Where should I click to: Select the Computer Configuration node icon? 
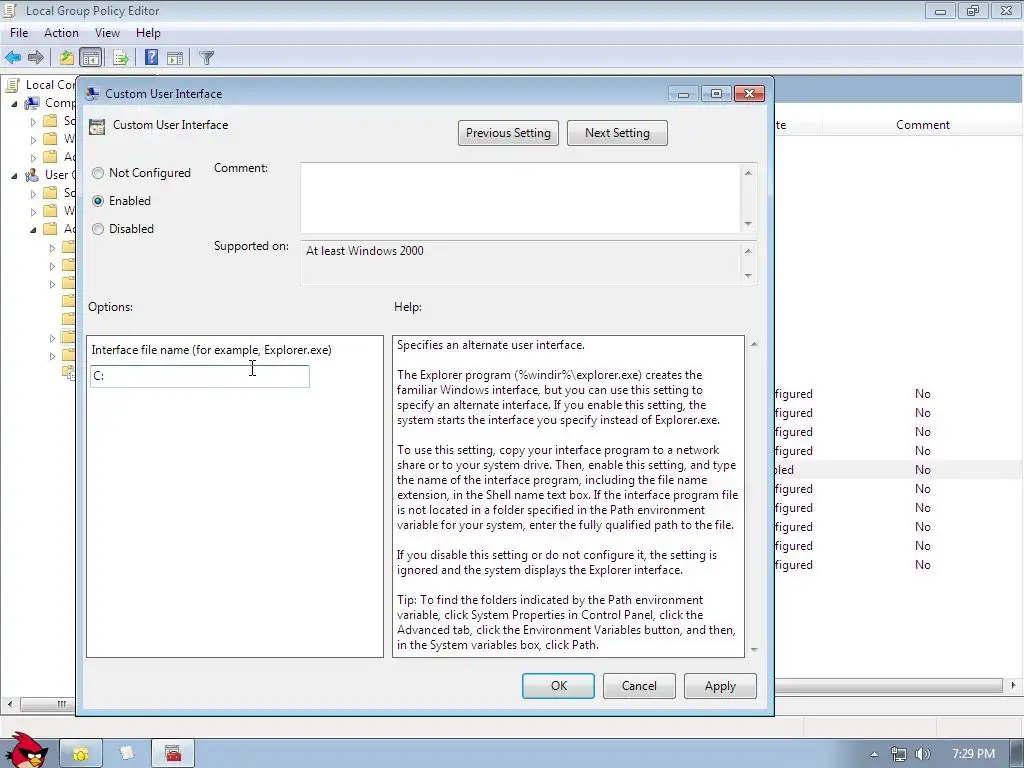pos(32,103)
